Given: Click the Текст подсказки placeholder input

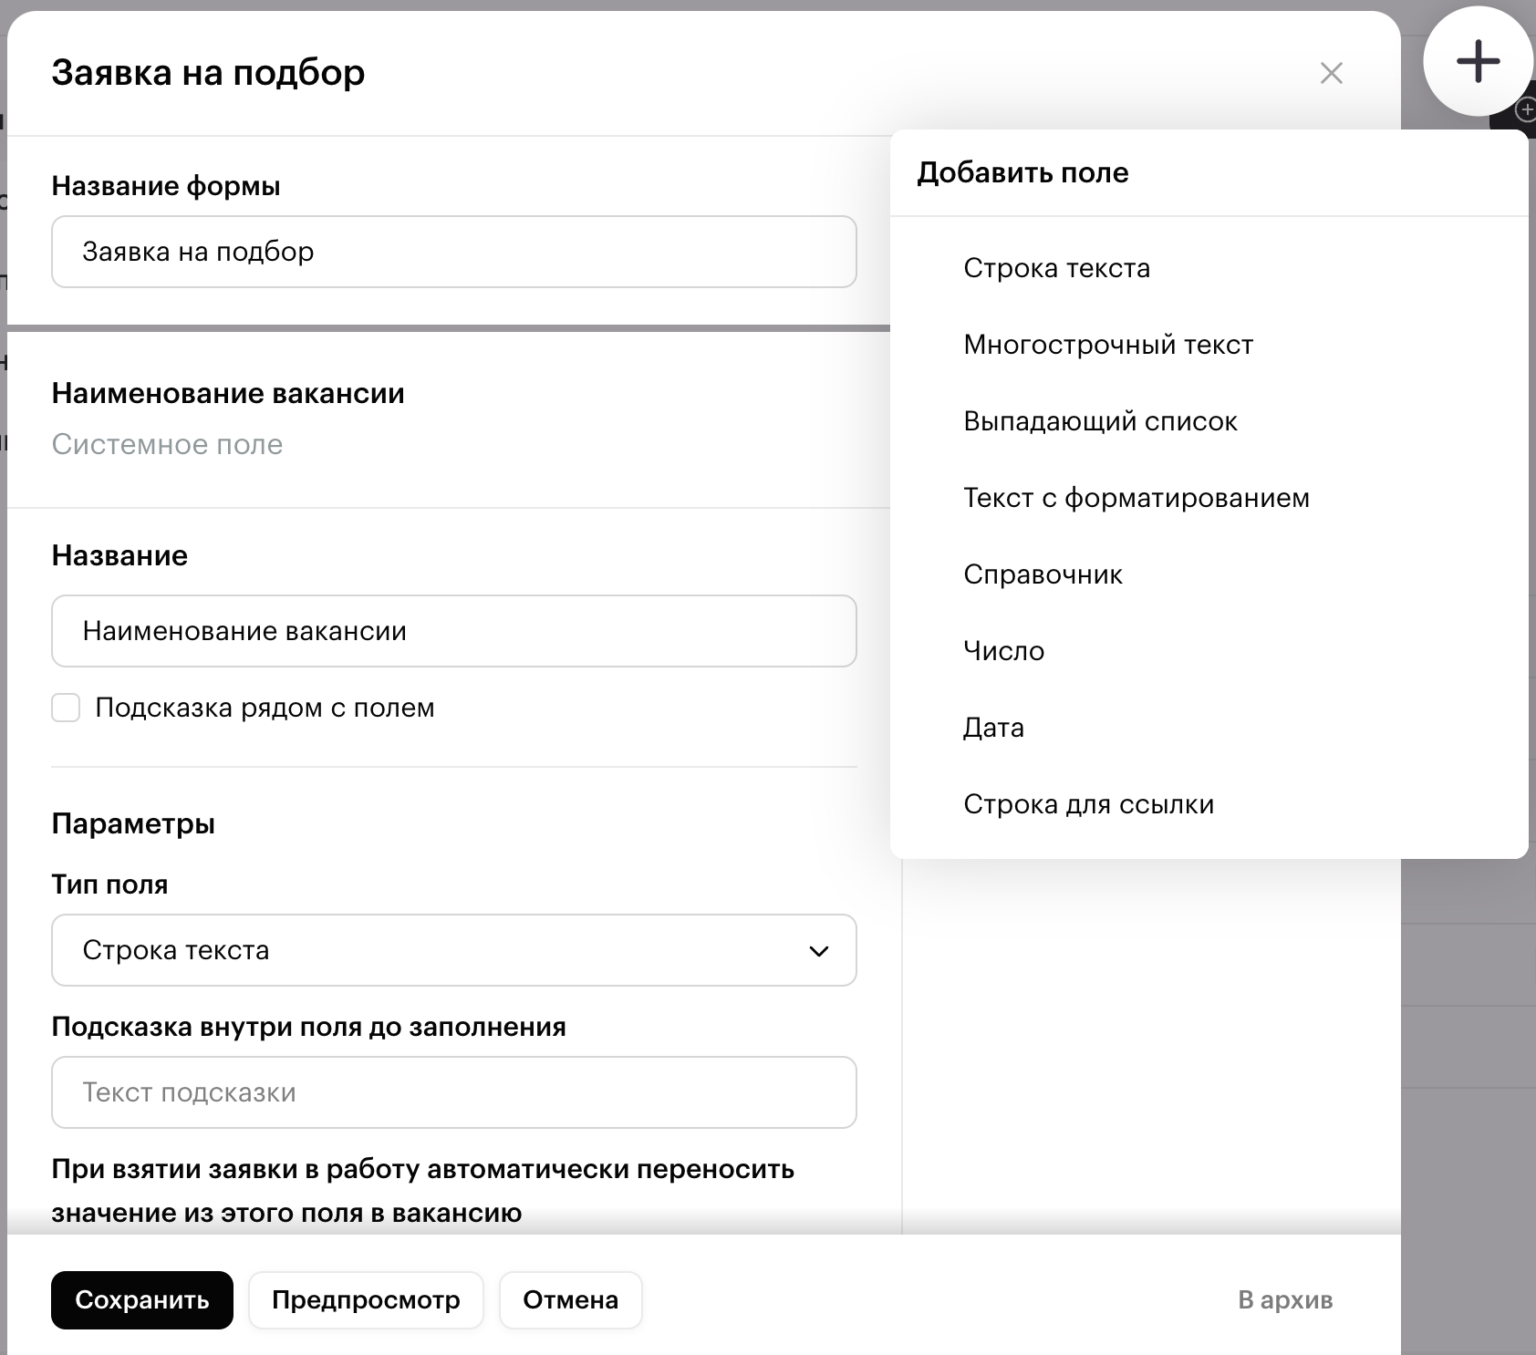Looking at the screenshot, I should point(453,1092).
